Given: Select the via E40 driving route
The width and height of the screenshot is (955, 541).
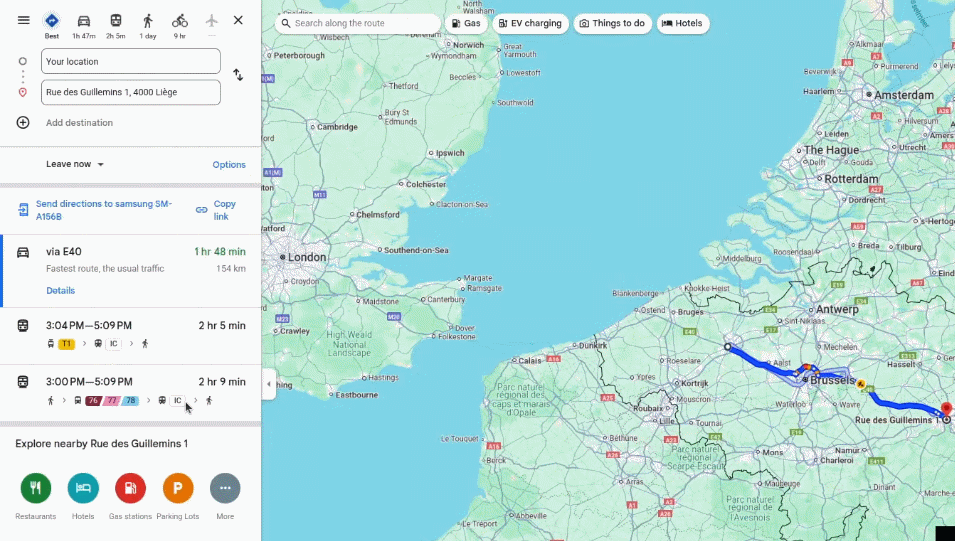Looking at the screenshot, I should tap(131, 270).
